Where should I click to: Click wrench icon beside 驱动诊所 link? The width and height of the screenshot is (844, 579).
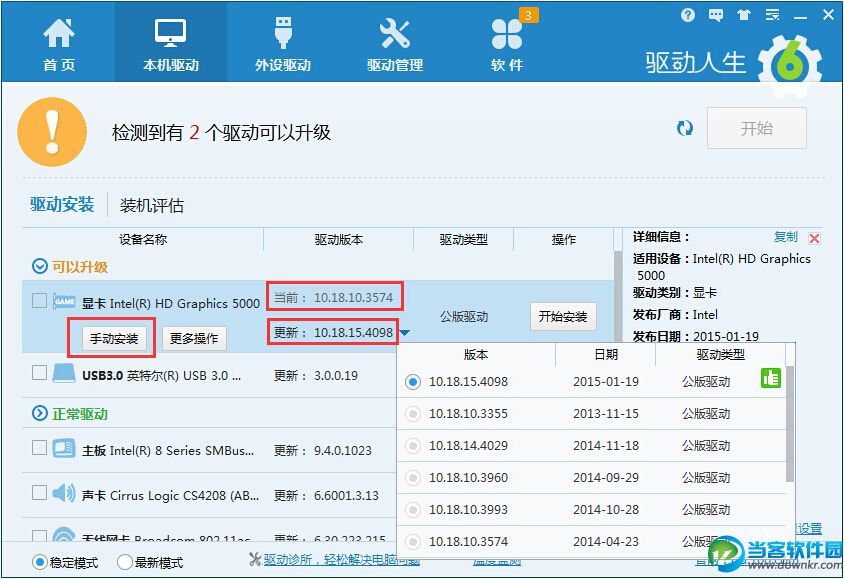(255, 560)
